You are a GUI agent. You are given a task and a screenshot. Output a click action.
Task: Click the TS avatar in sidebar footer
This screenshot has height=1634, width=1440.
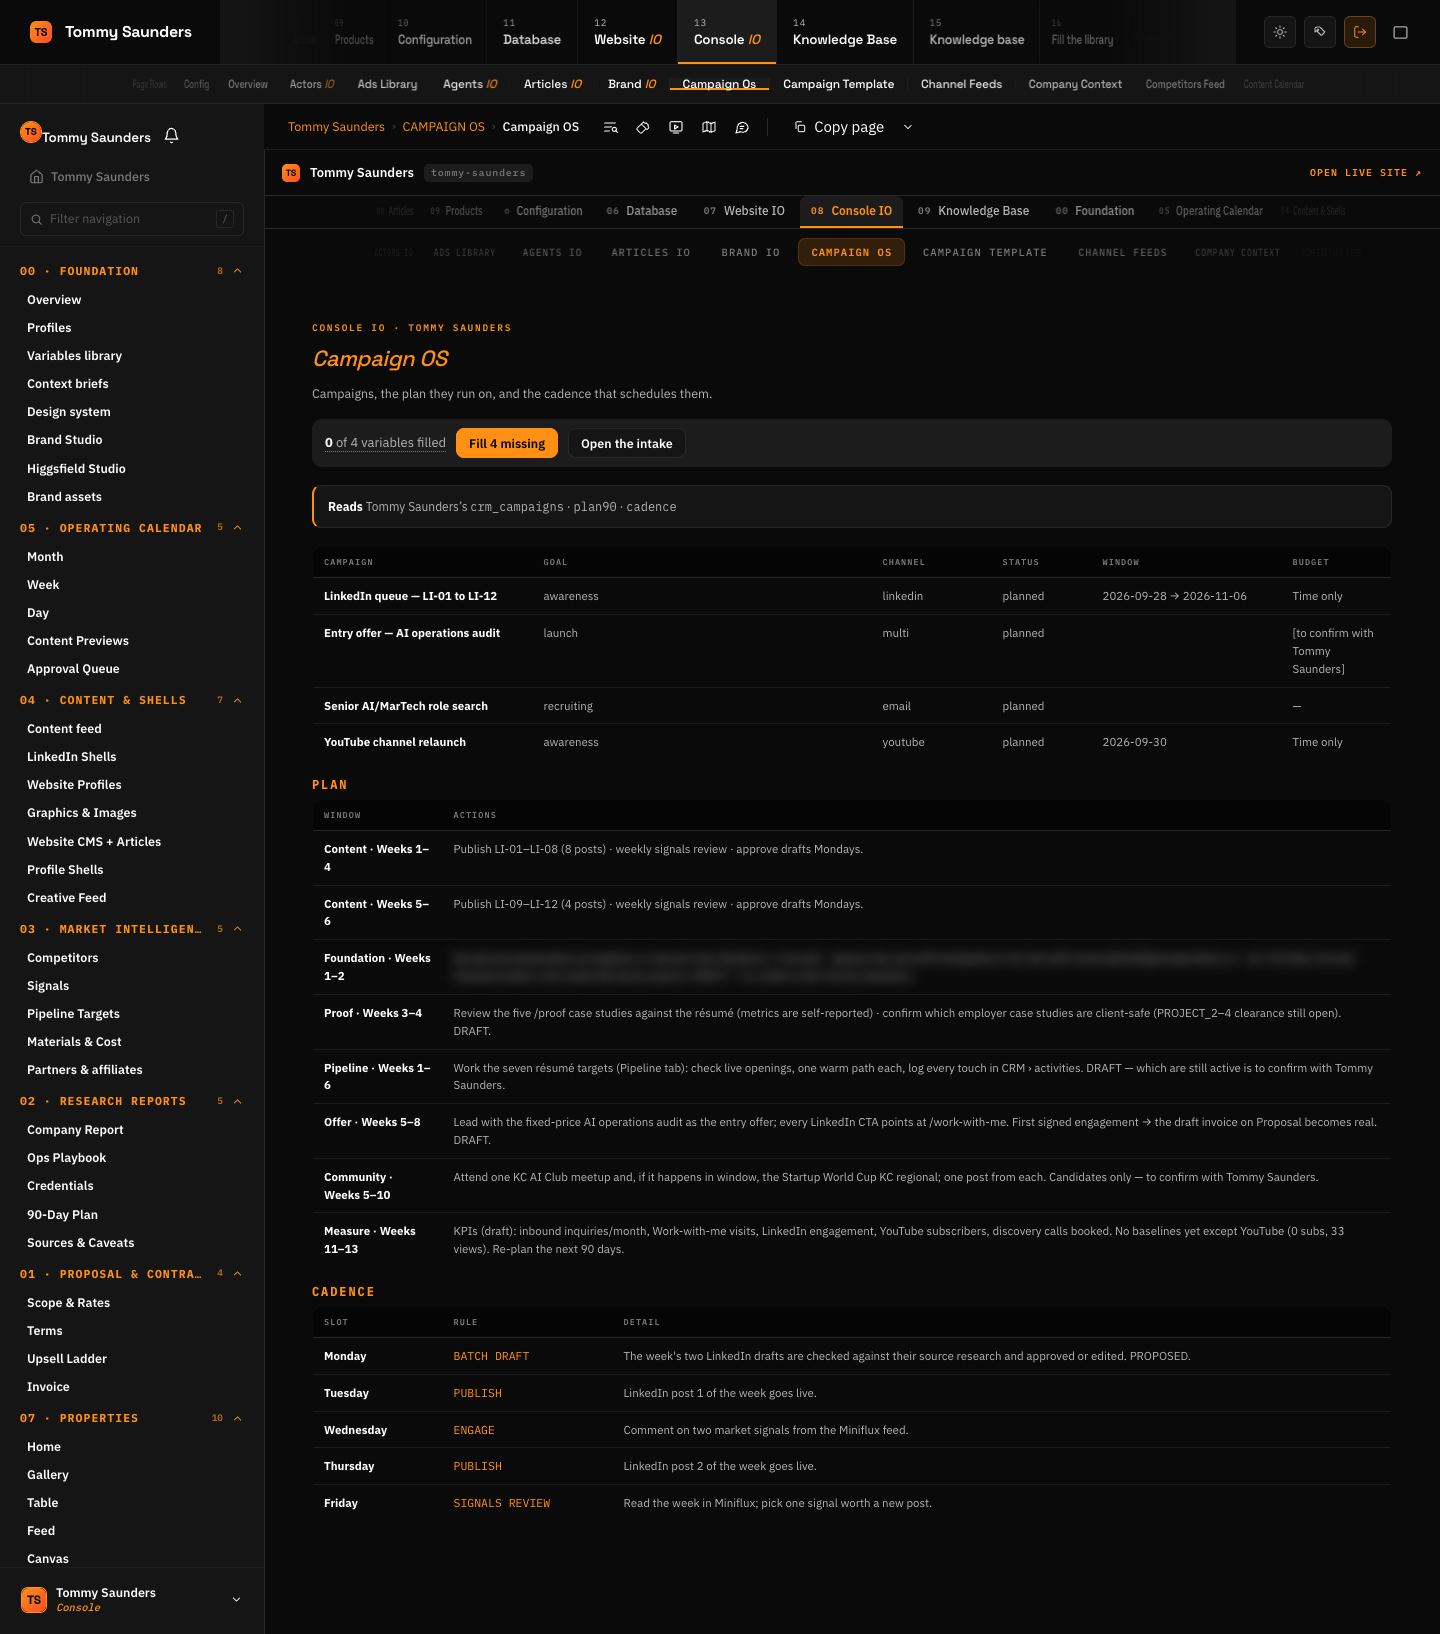[34, 1599]
